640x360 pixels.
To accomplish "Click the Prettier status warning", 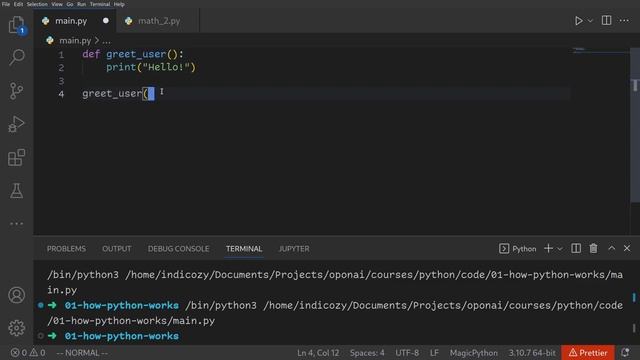I will coord(588,353).
